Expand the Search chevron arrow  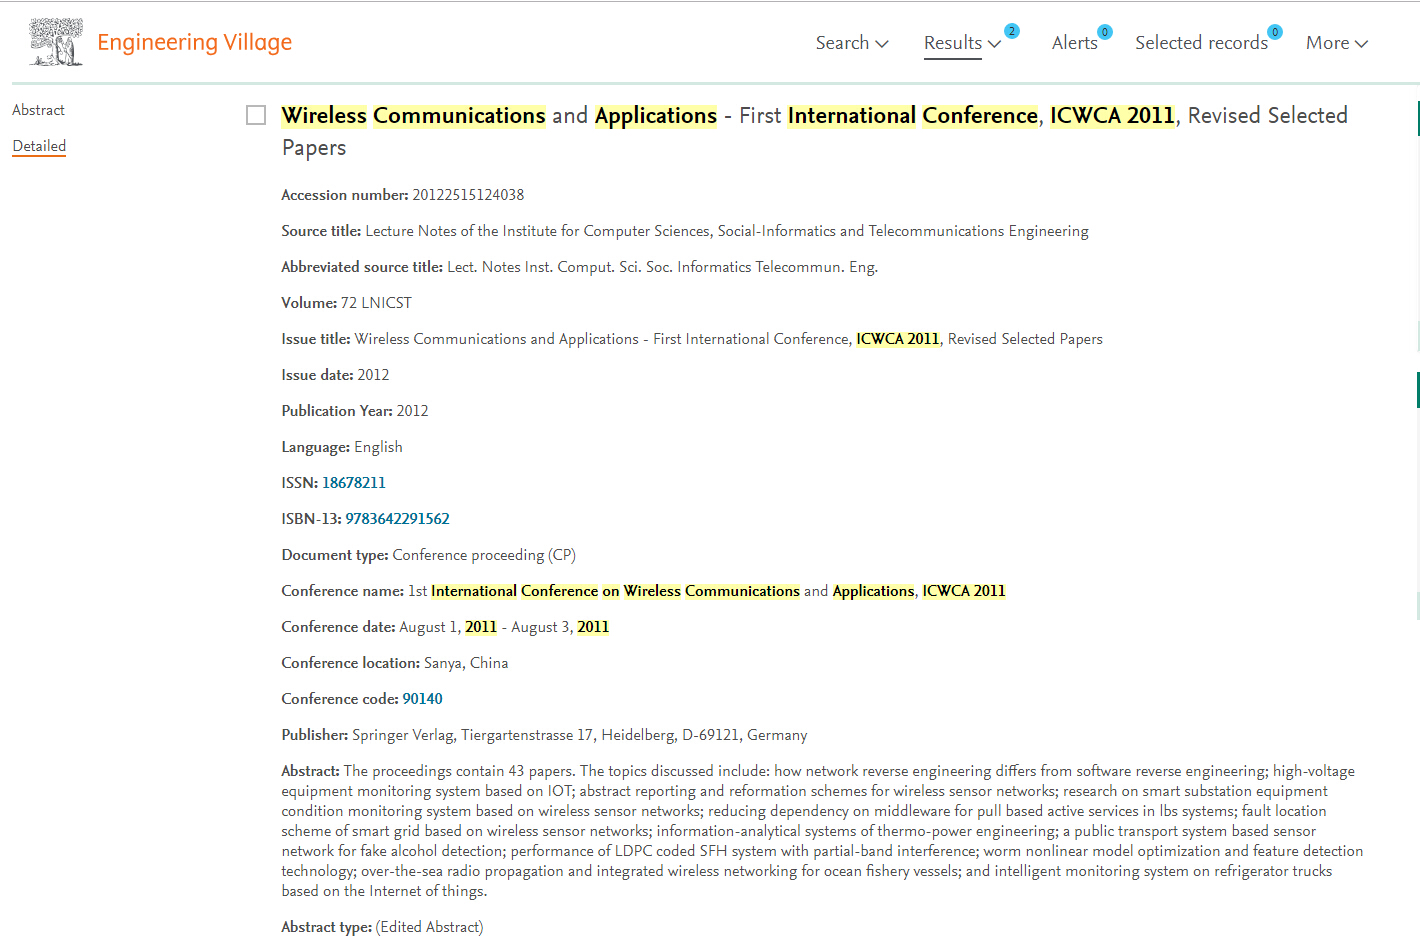882,44
